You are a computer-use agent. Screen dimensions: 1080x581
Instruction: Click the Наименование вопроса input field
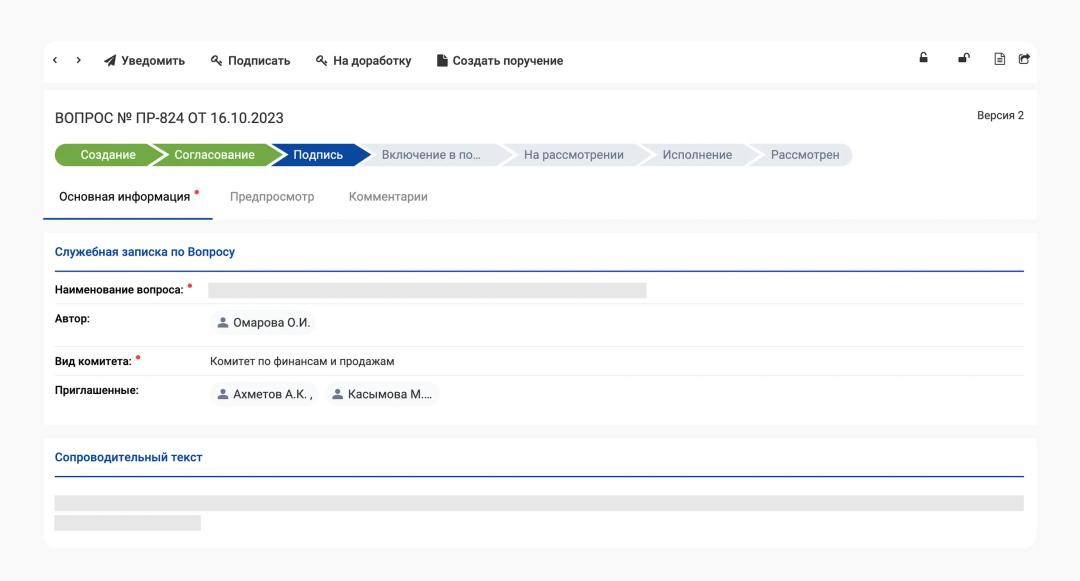[x=427, y=291]
